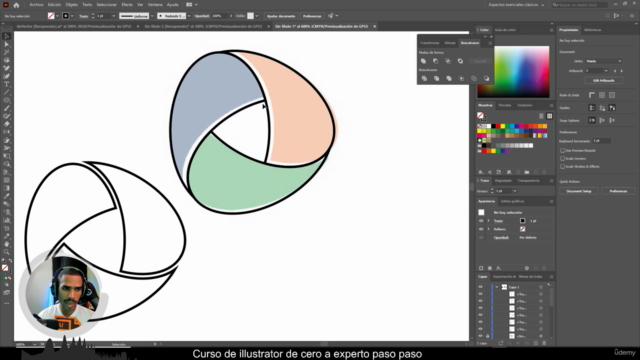Click the Exclude shape mode icon
This screenshot has height=360, width=640.
pyautogui.click(x=460, y=61)
